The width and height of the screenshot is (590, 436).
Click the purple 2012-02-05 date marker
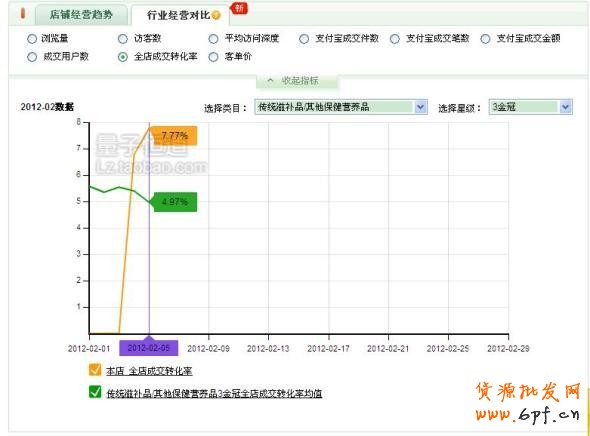tap(149, 348)
